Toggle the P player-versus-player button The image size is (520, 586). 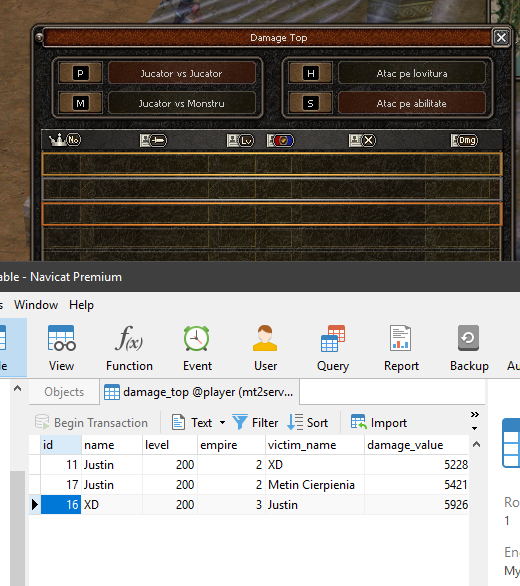point(80,73)
